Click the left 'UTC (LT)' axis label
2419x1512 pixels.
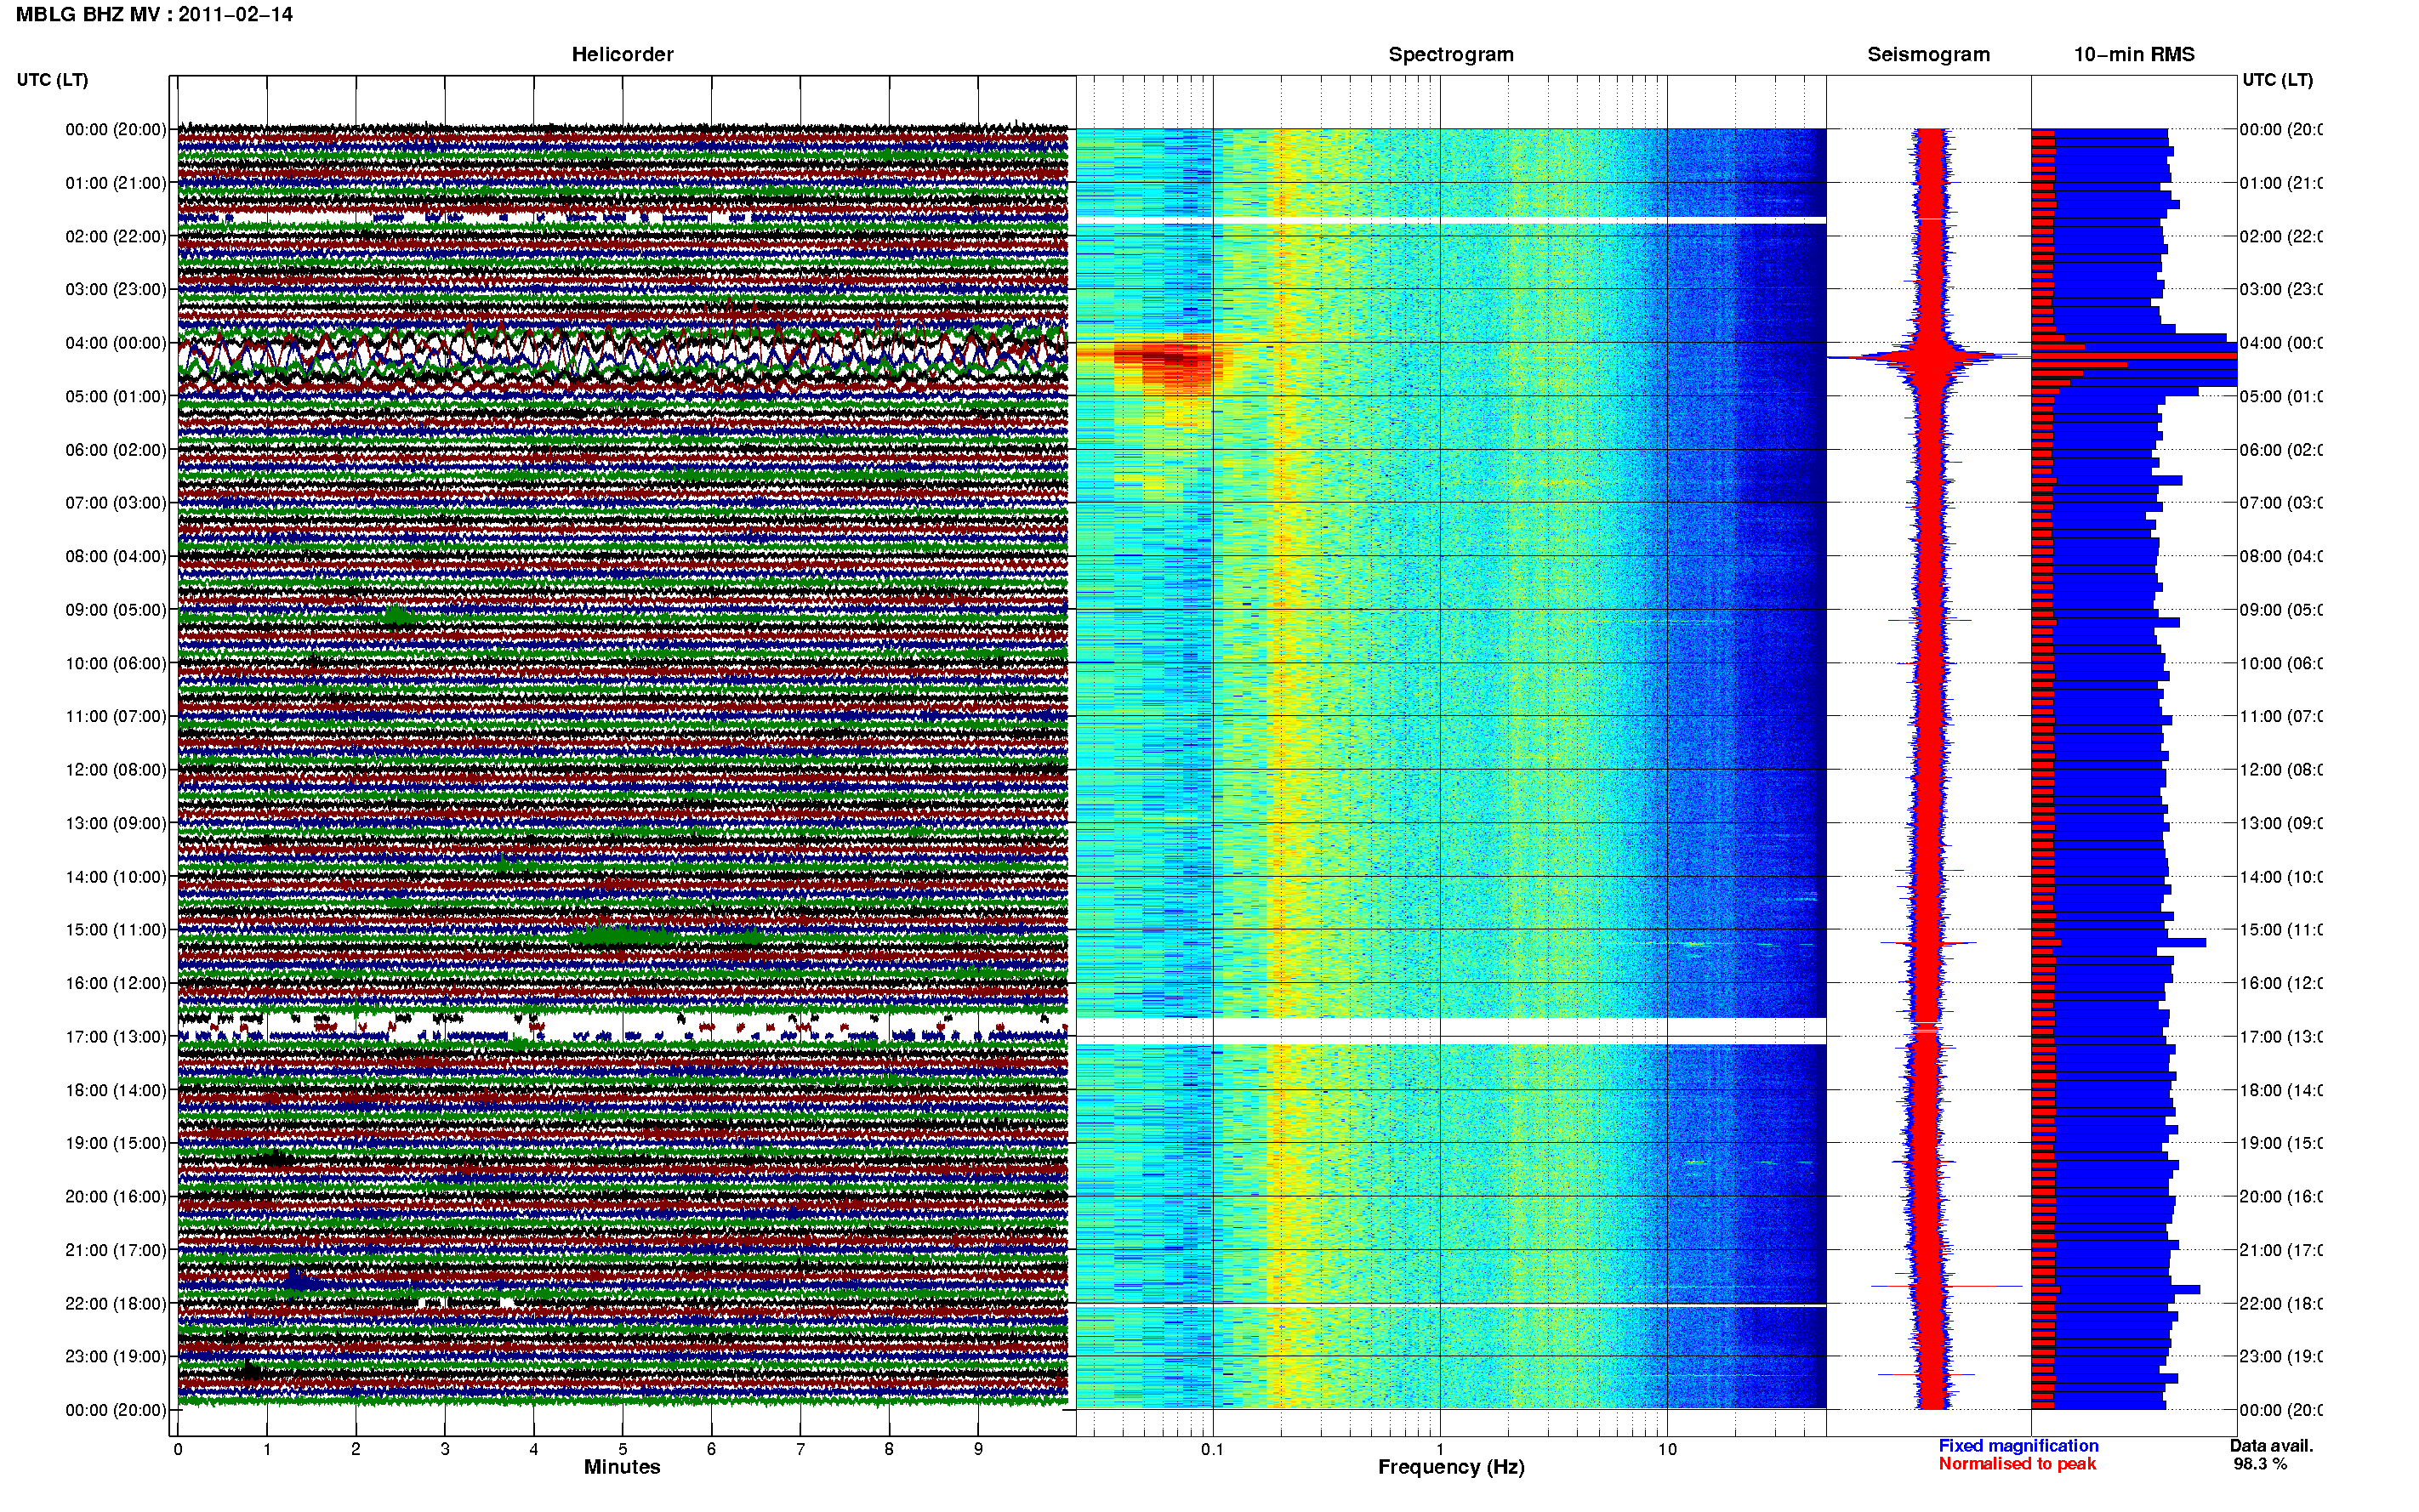tap(52, 79)
